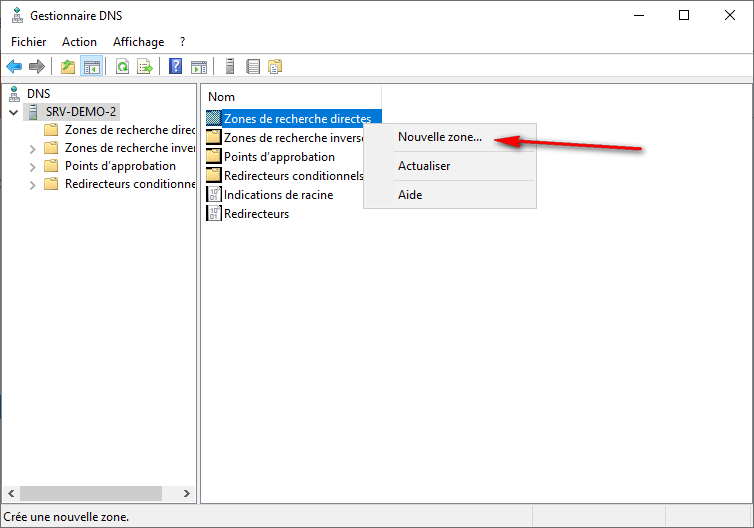Expand Redirecteurs conditionnels in tree
Viewport: 754px width, 528px height.
(33, 184)
